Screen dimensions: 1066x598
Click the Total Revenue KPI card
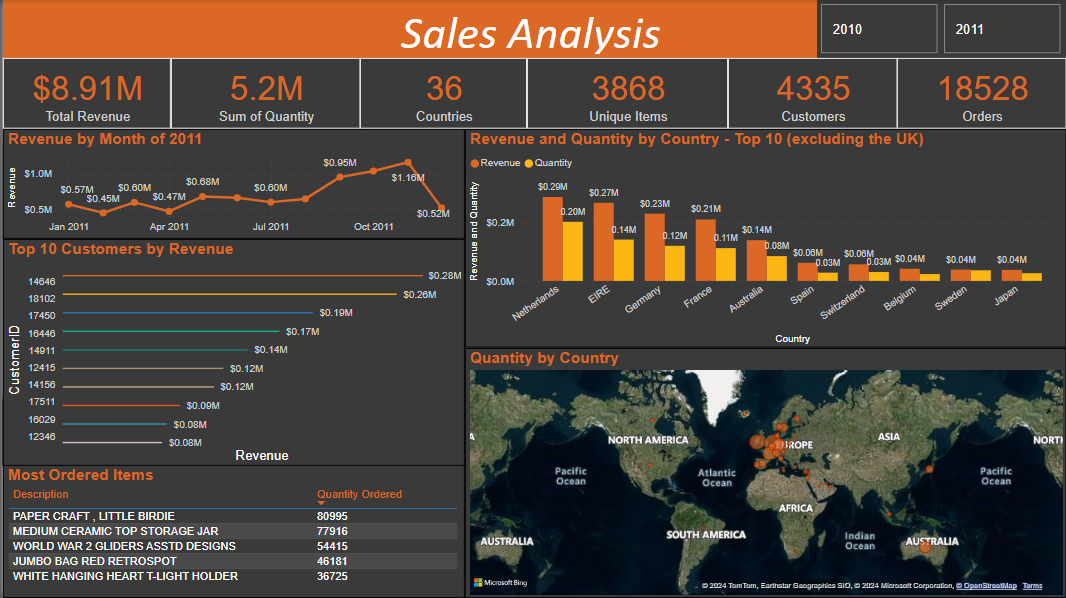85,93
